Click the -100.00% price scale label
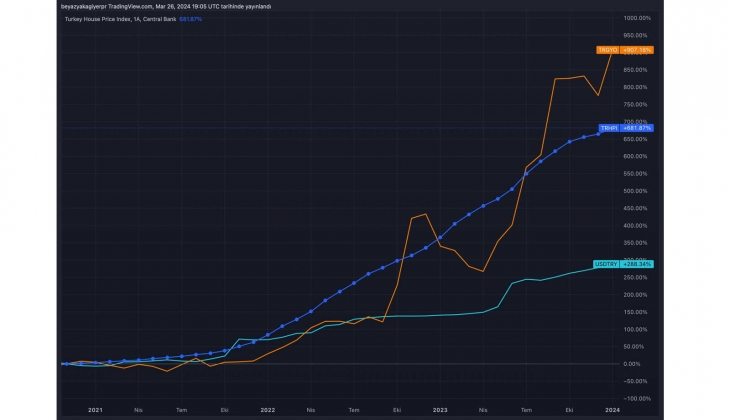The height and width of the screenshot is (420, 730). coord(637,398)
